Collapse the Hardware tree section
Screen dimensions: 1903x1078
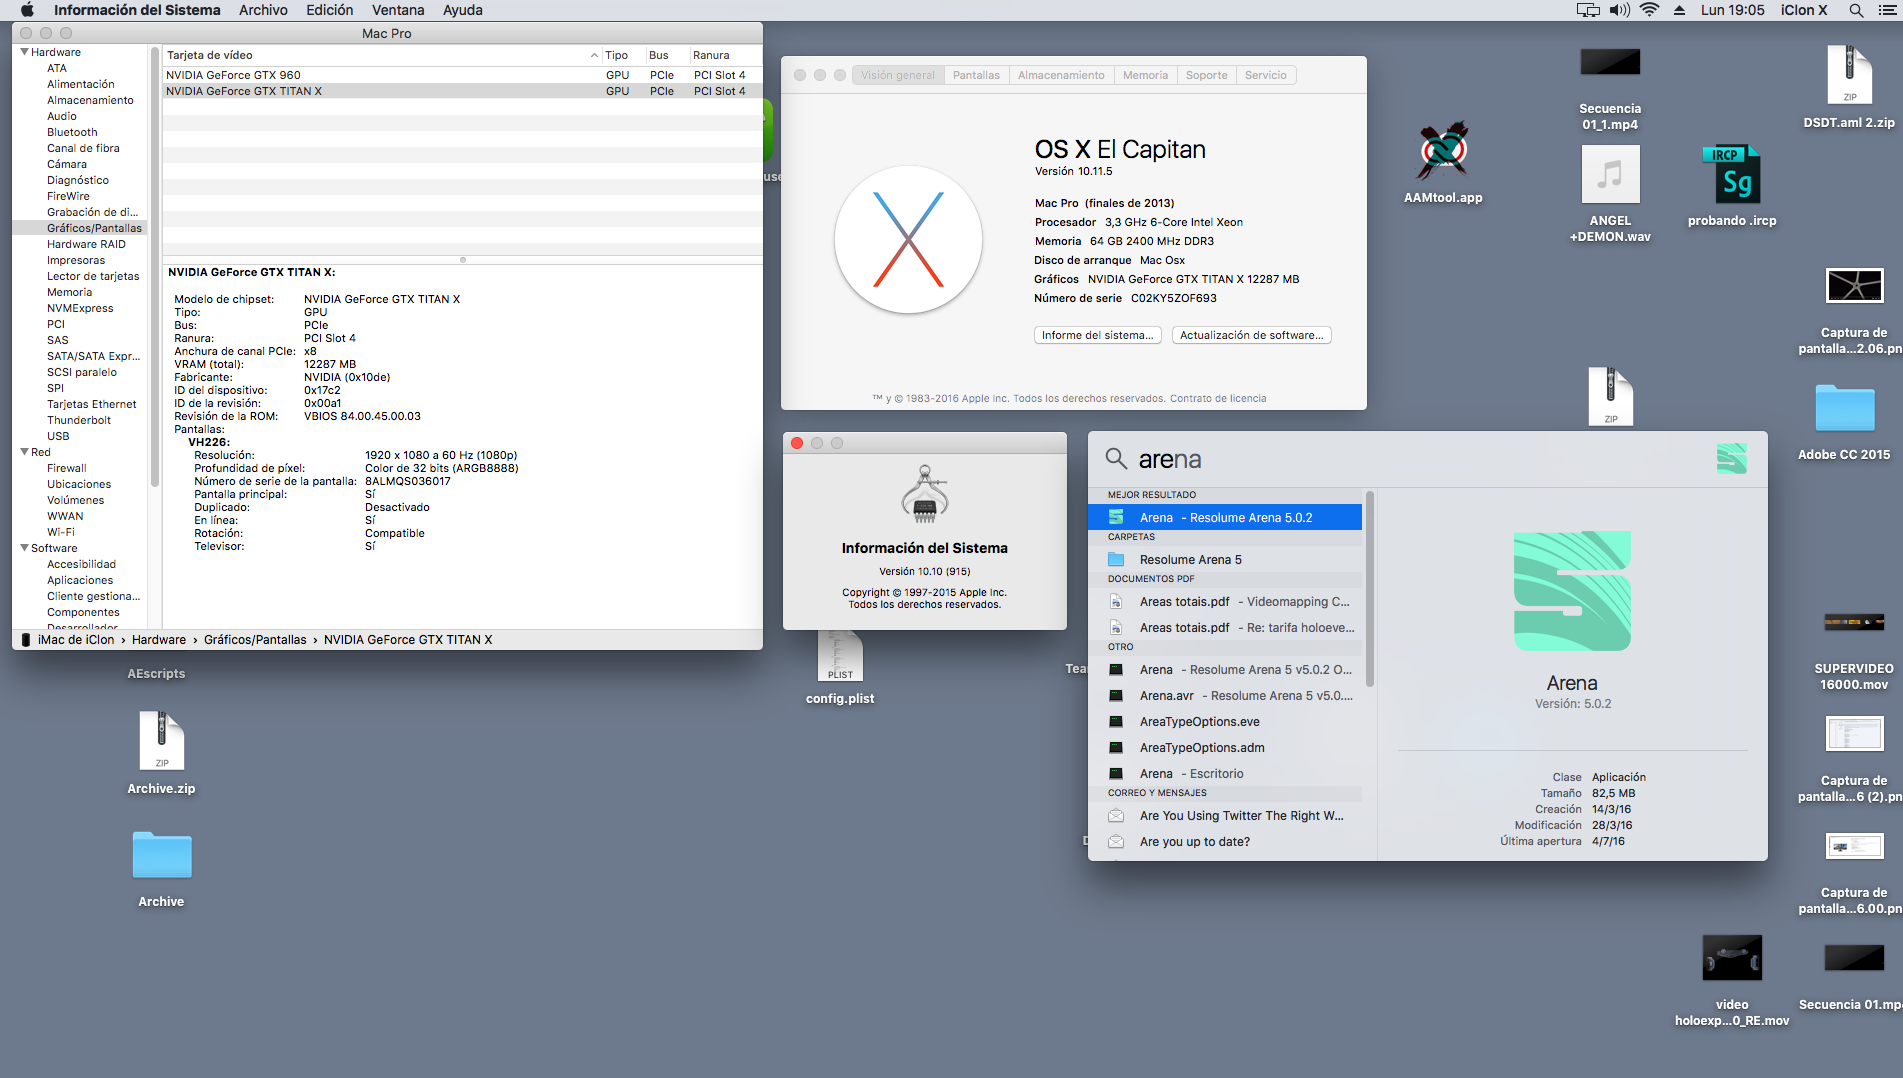pos(25,52)
